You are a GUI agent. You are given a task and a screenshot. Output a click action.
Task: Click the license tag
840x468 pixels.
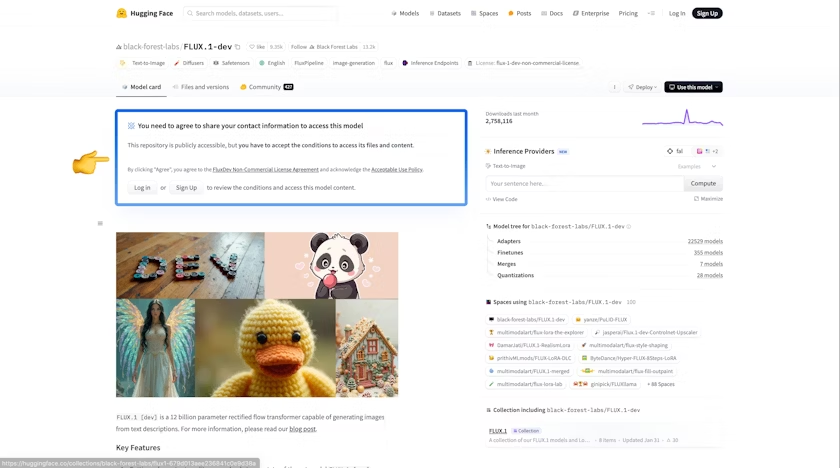pos(523,63)
